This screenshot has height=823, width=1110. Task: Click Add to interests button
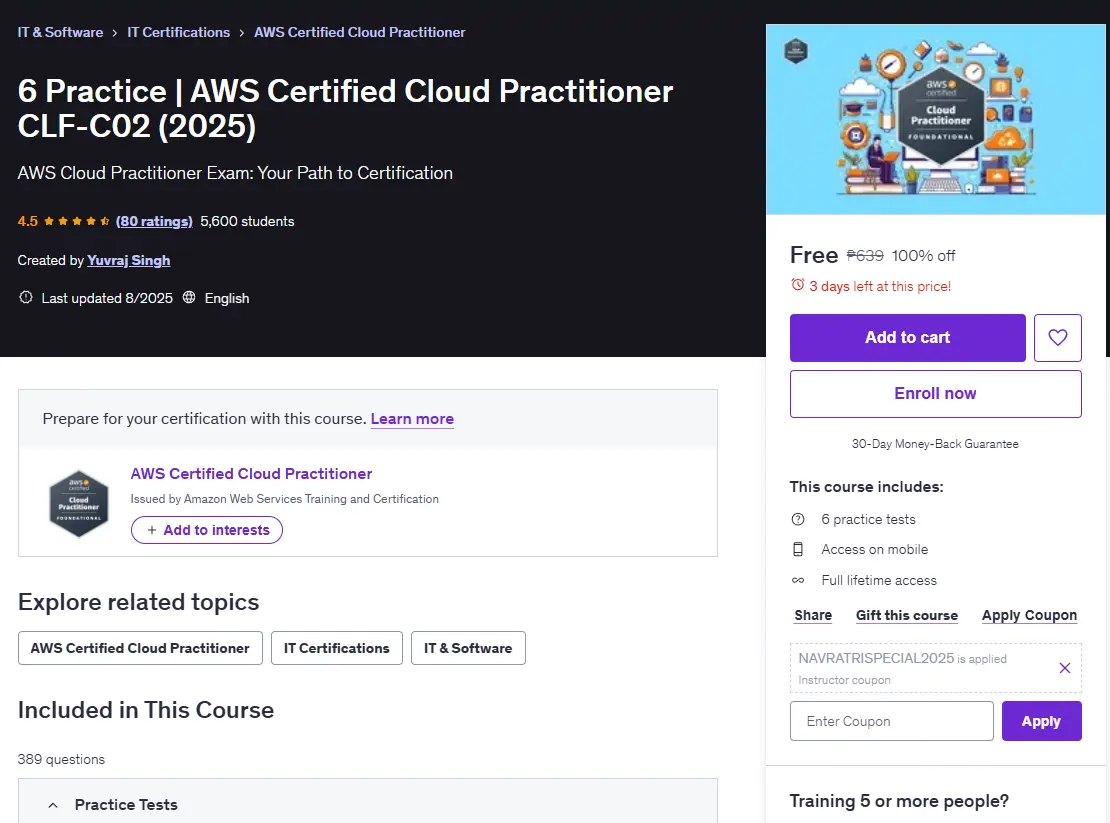pyautogui.click(x=207, y=530)
